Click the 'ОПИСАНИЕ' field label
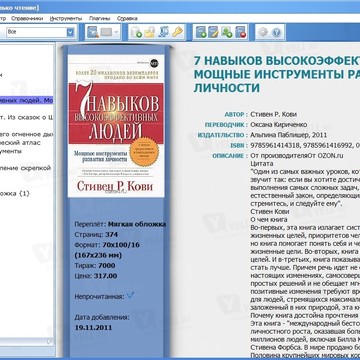Screen dimensions: 360x360 coord(228,156)
